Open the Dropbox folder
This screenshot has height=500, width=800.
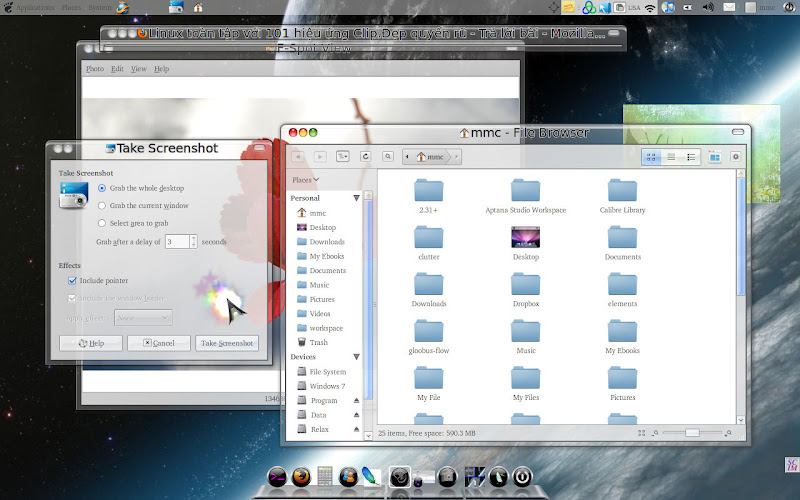[x=526, y=290]
